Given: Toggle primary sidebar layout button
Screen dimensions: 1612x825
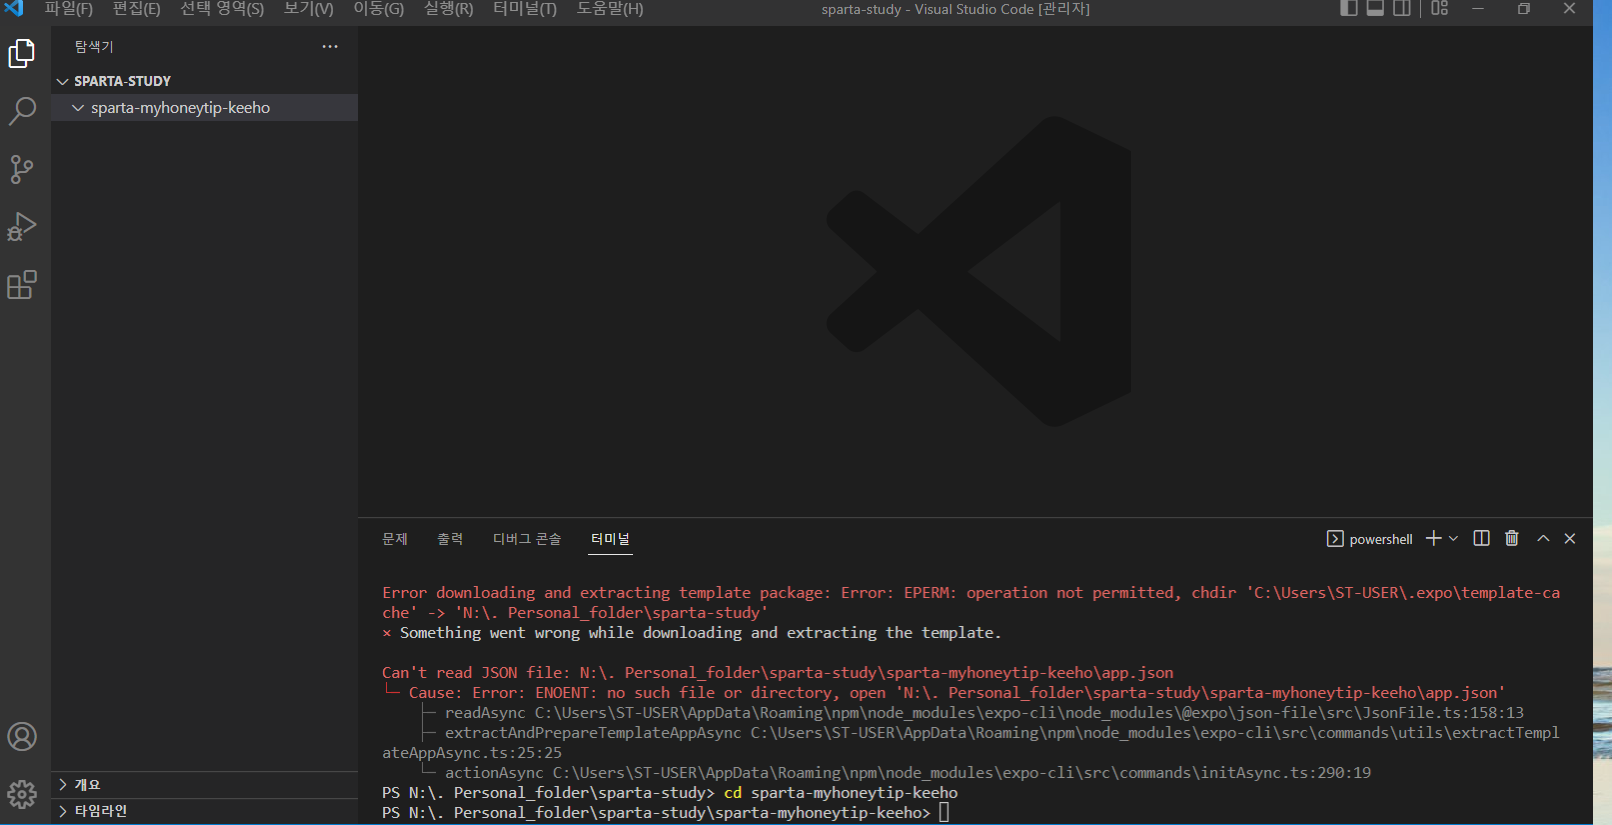Looking at the screenshot, I should [x=1349, y=8].
